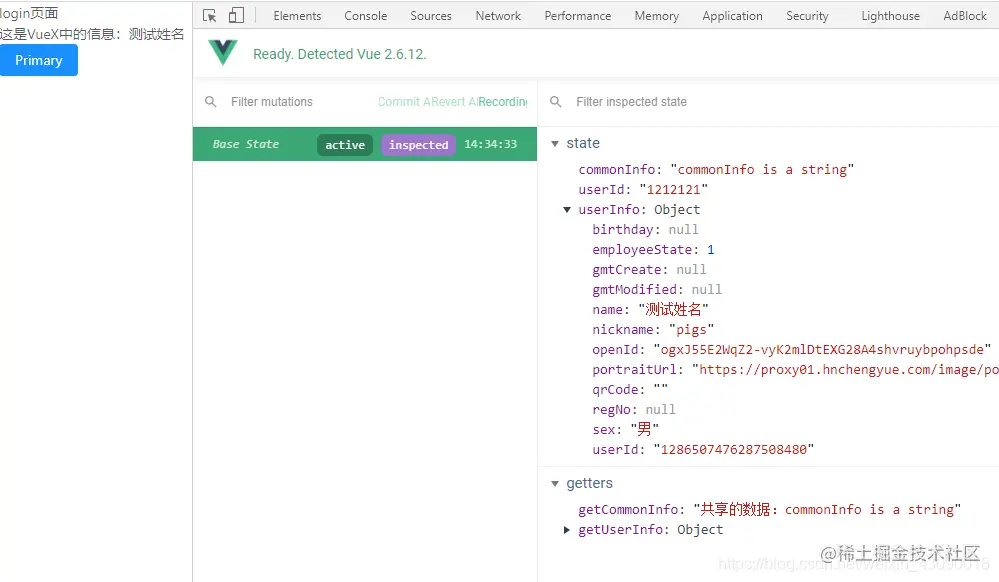The height and width of the screenshot is (582, 999).
Task: Activate the inspect element picker icon
Action: point(210,16)
